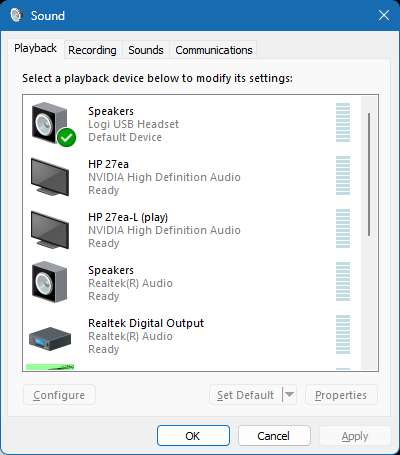Open the Communications tab
The height and width of the screenshot is (455, 400).
click(214, 50)
